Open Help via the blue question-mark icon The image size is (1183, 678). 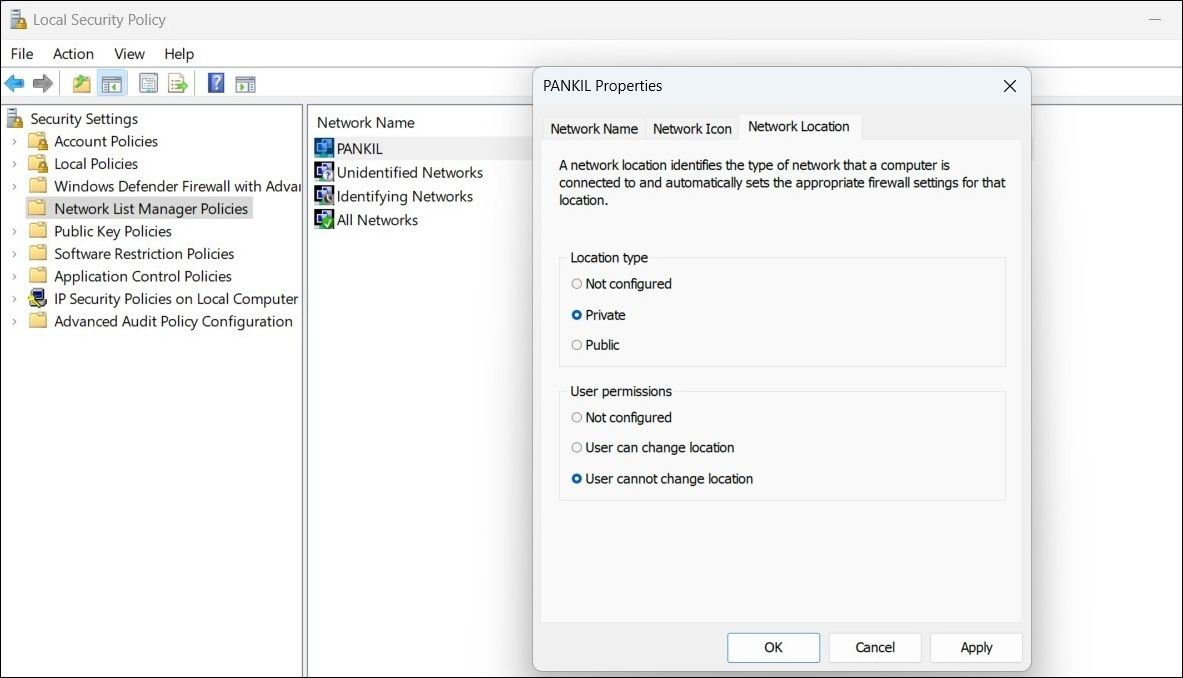216,84
